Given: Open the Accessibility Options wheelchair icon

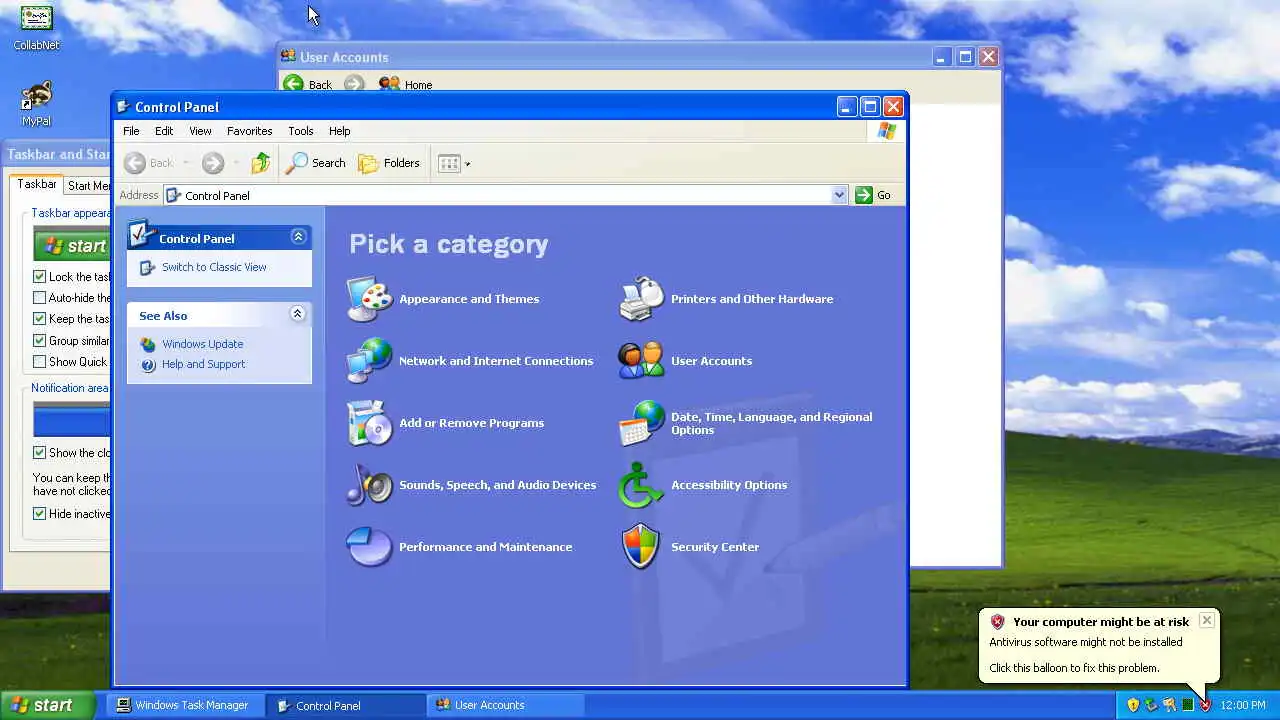Looking at the screenshot, I should point(641,485).
